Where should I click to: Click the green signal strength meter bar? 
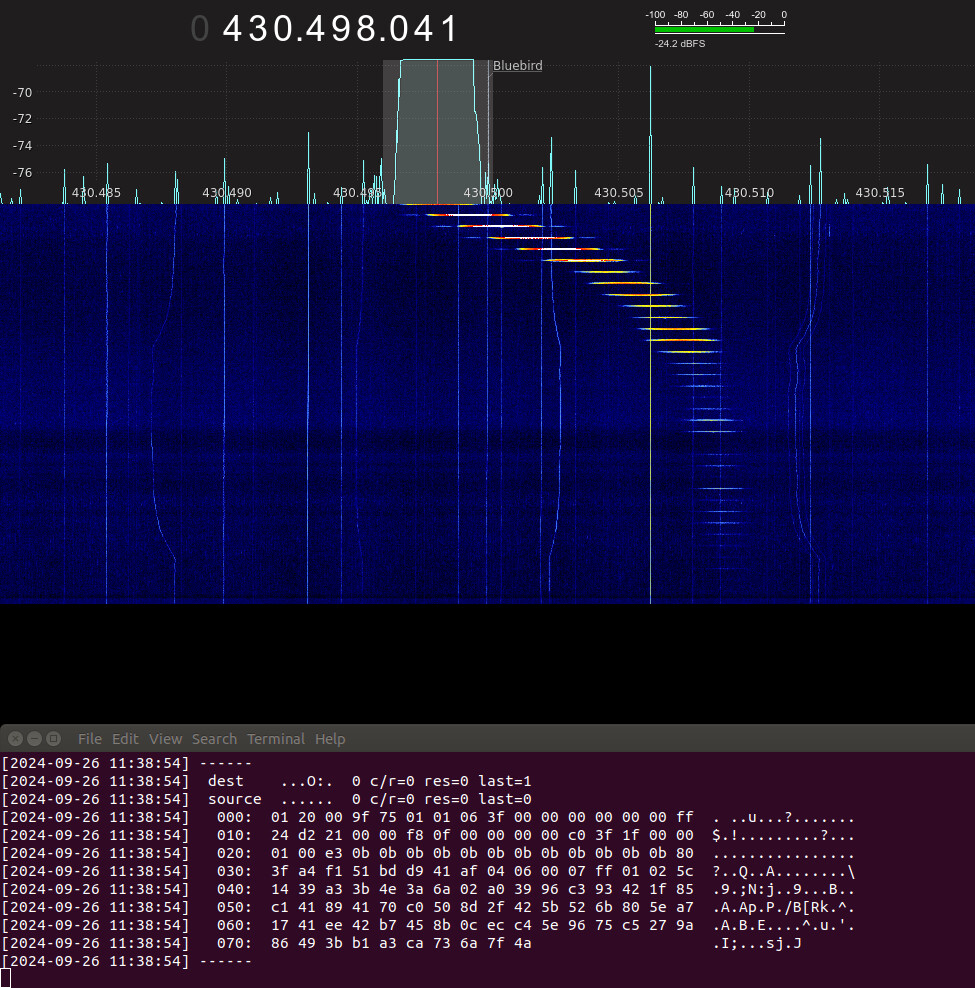[704, 30]
